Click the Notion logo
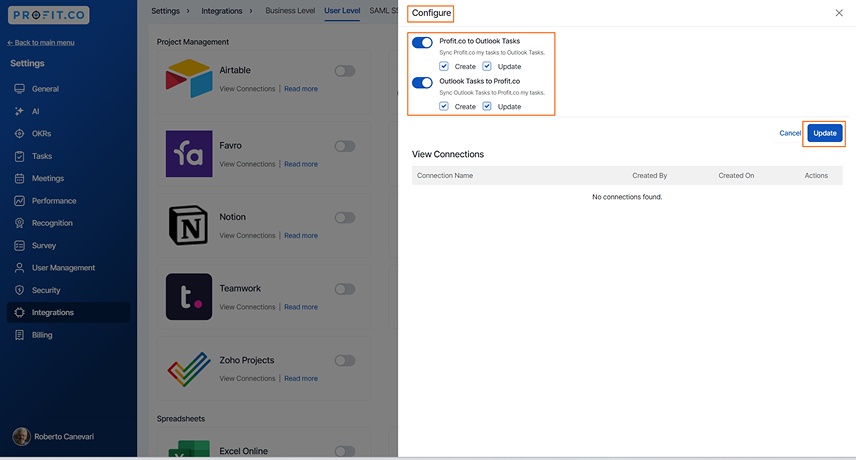The width and height of the screenshot is (856, 460). (189, 225)
